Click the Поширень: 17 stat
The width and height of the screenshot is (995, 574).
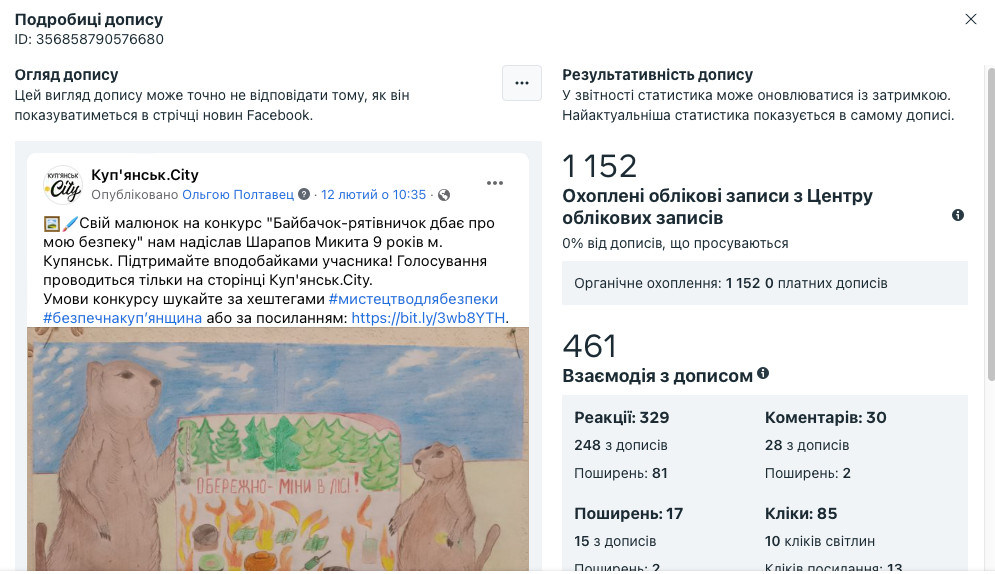(x=628, y=513)
